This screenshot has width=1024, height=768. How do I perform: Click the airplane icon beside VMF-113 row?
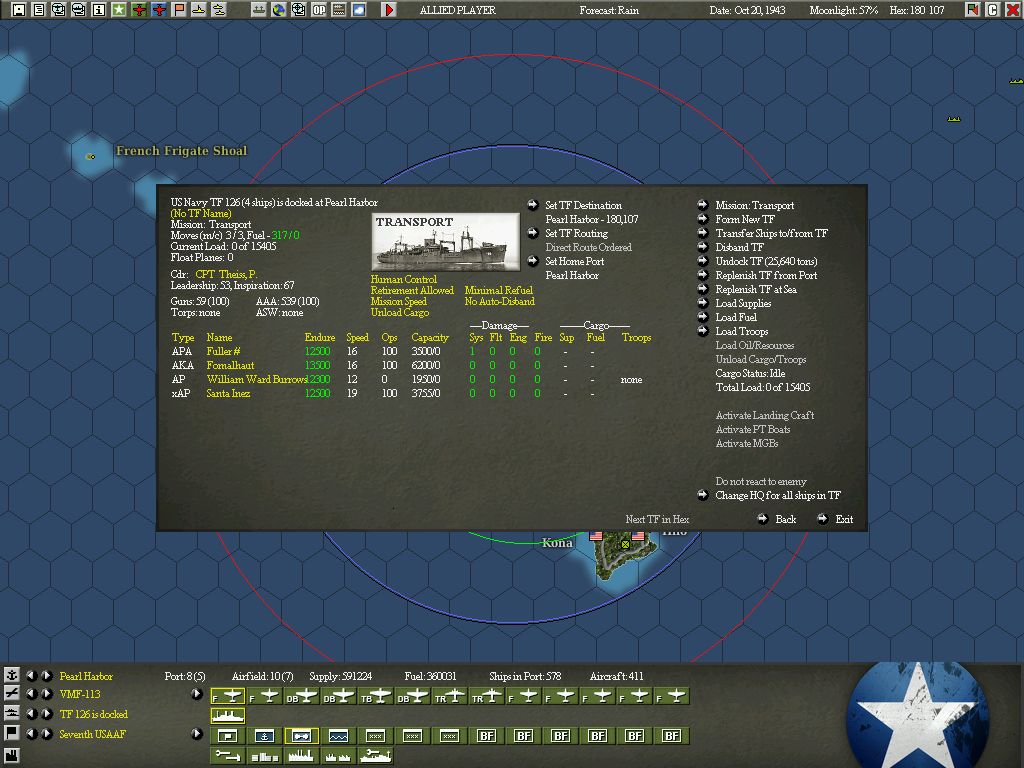coord(12,694)
